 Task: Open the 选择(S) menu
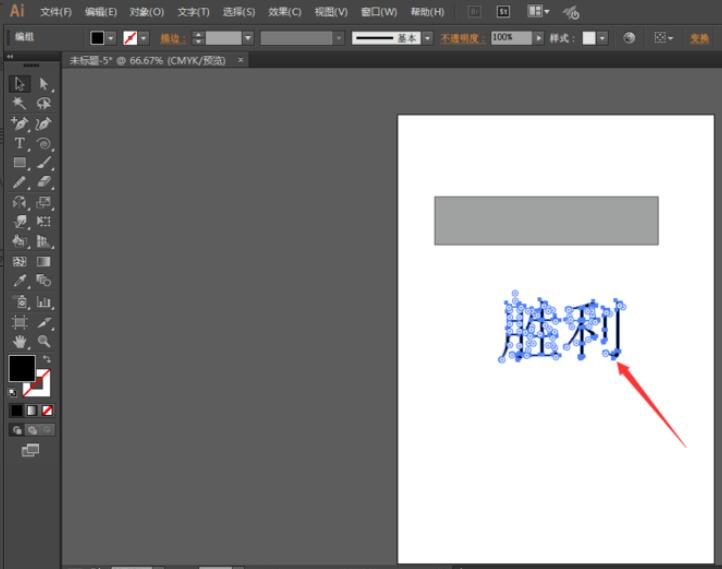pos(239,12)
